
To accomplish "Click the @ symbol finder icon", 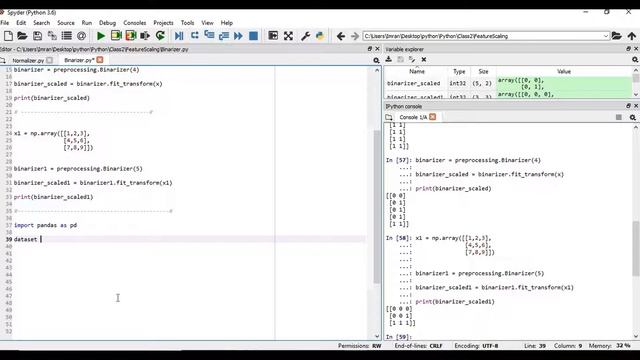I will click(x=81, y=36).
